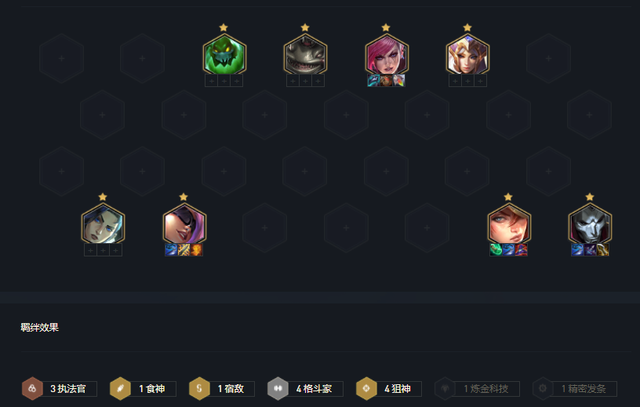Open the 3 执法官 trait badge
The width and height of the screenshot is (640, 407).
pyautogui.click(x=59, y=389)
